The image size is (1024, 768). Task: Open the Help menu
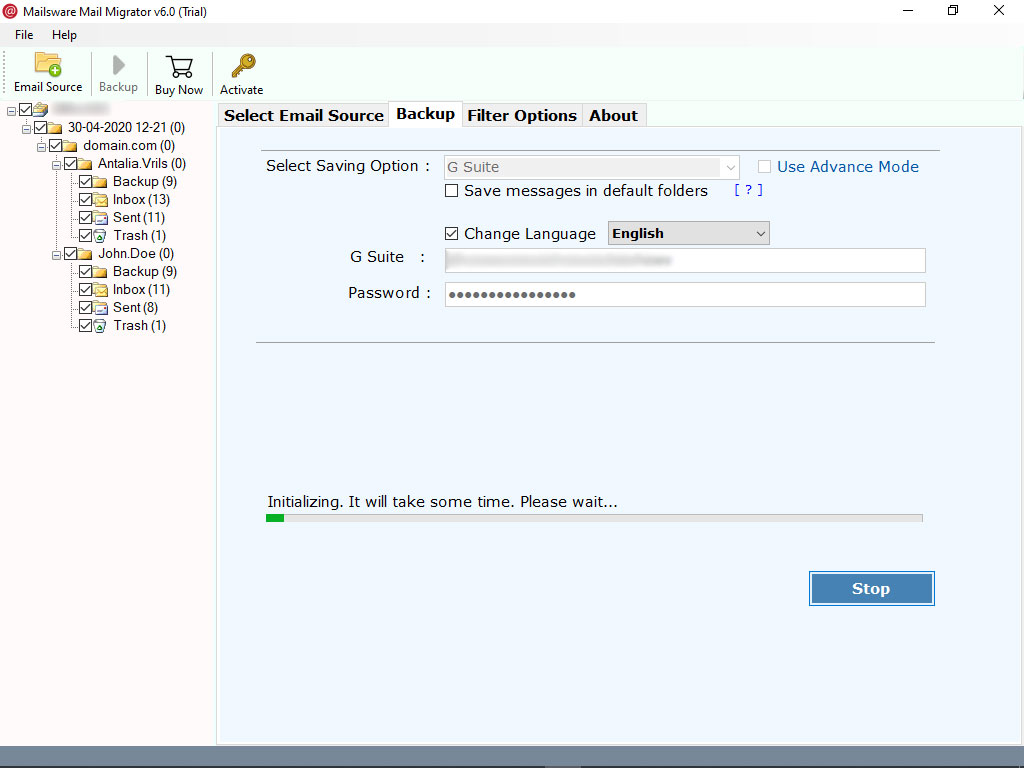pos(65,35)
